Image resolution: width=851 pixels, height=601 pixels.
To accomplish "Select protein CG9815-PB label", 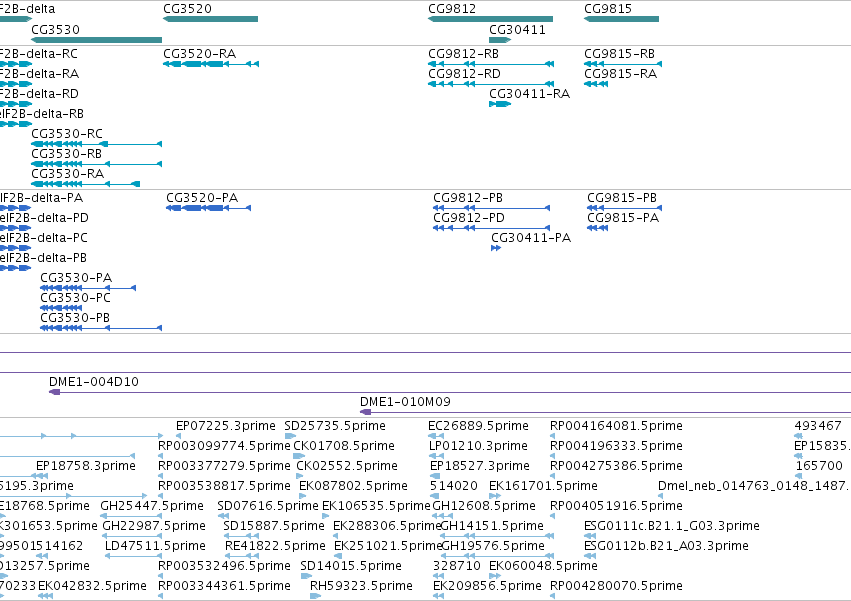I will coord(622,198).
